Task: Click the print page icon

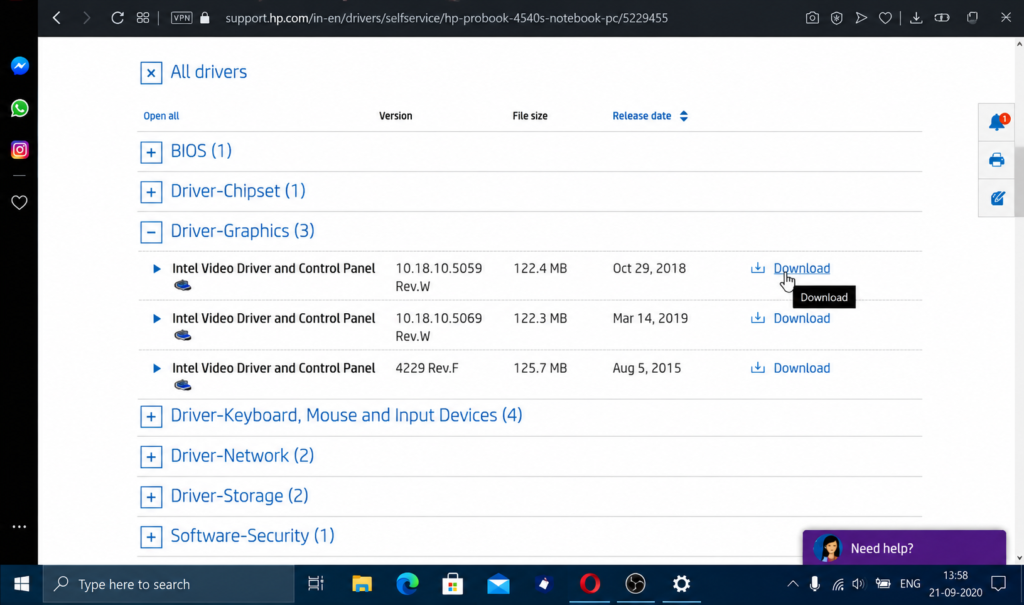Action: click(x=997, y=160)
